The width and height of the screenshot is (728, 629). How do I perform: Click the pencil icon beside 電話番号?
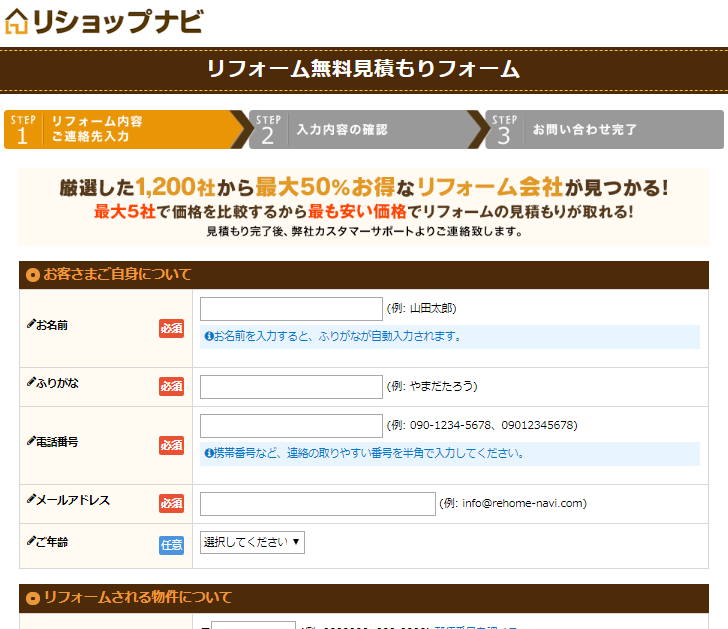click(x=31, y=441)
